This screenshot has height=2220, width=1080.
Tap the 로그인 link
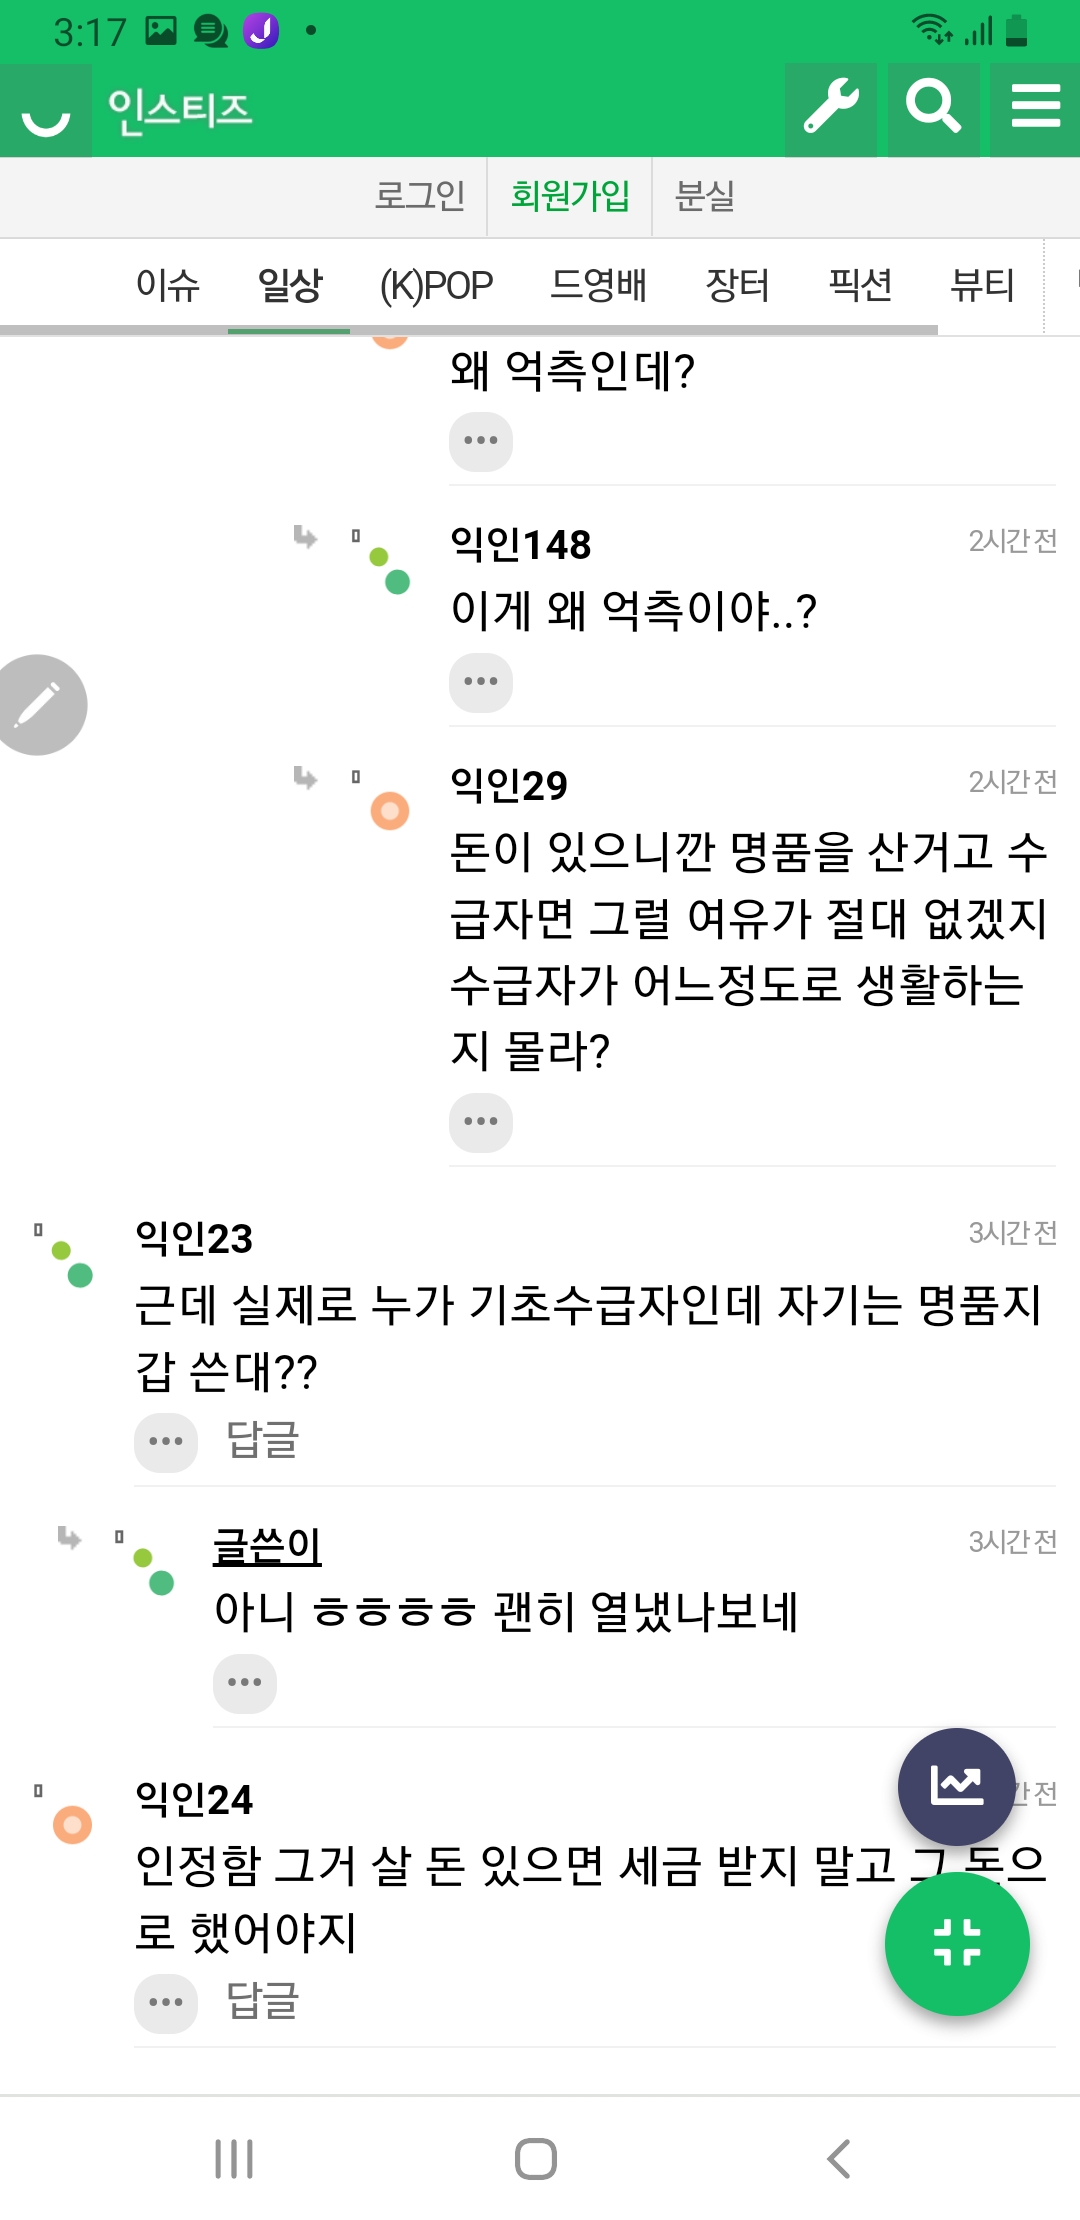420,196
